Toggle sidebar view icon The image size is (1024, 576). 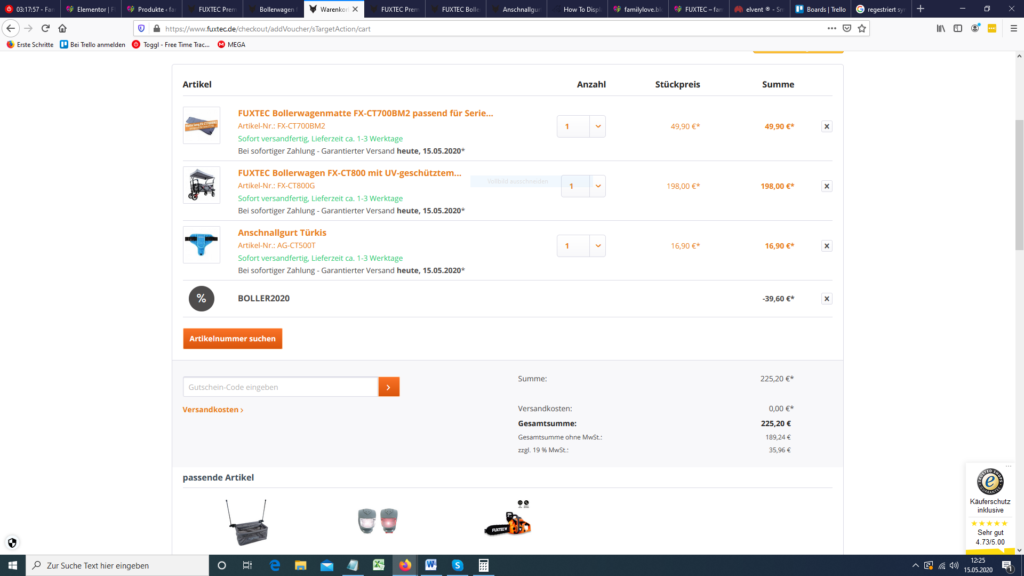[958, 28]
